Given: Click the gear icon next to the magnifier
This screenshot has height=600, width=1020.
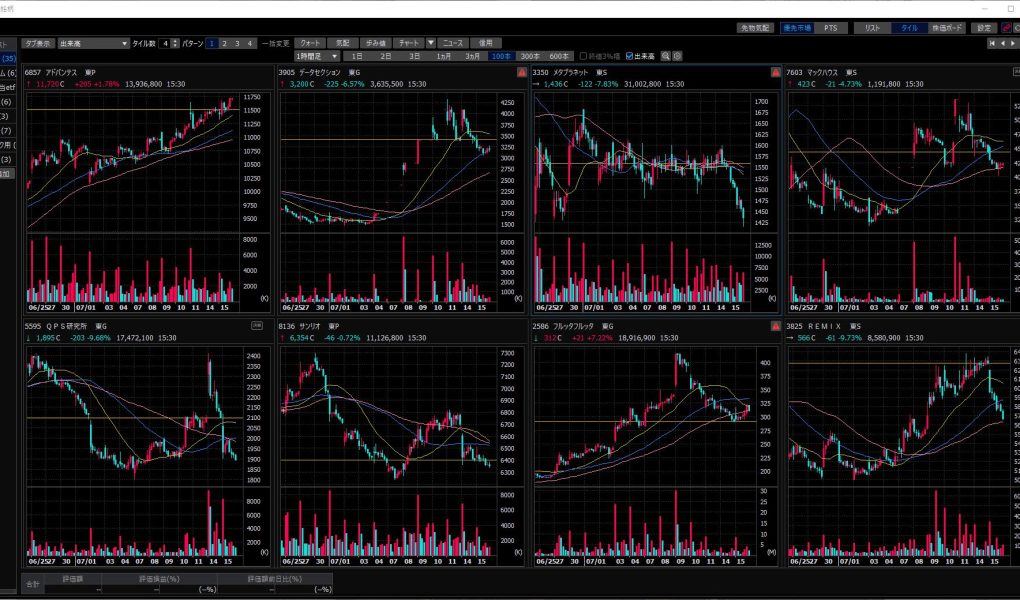Looking at the screenshot, I should click(x=677, y=56).
